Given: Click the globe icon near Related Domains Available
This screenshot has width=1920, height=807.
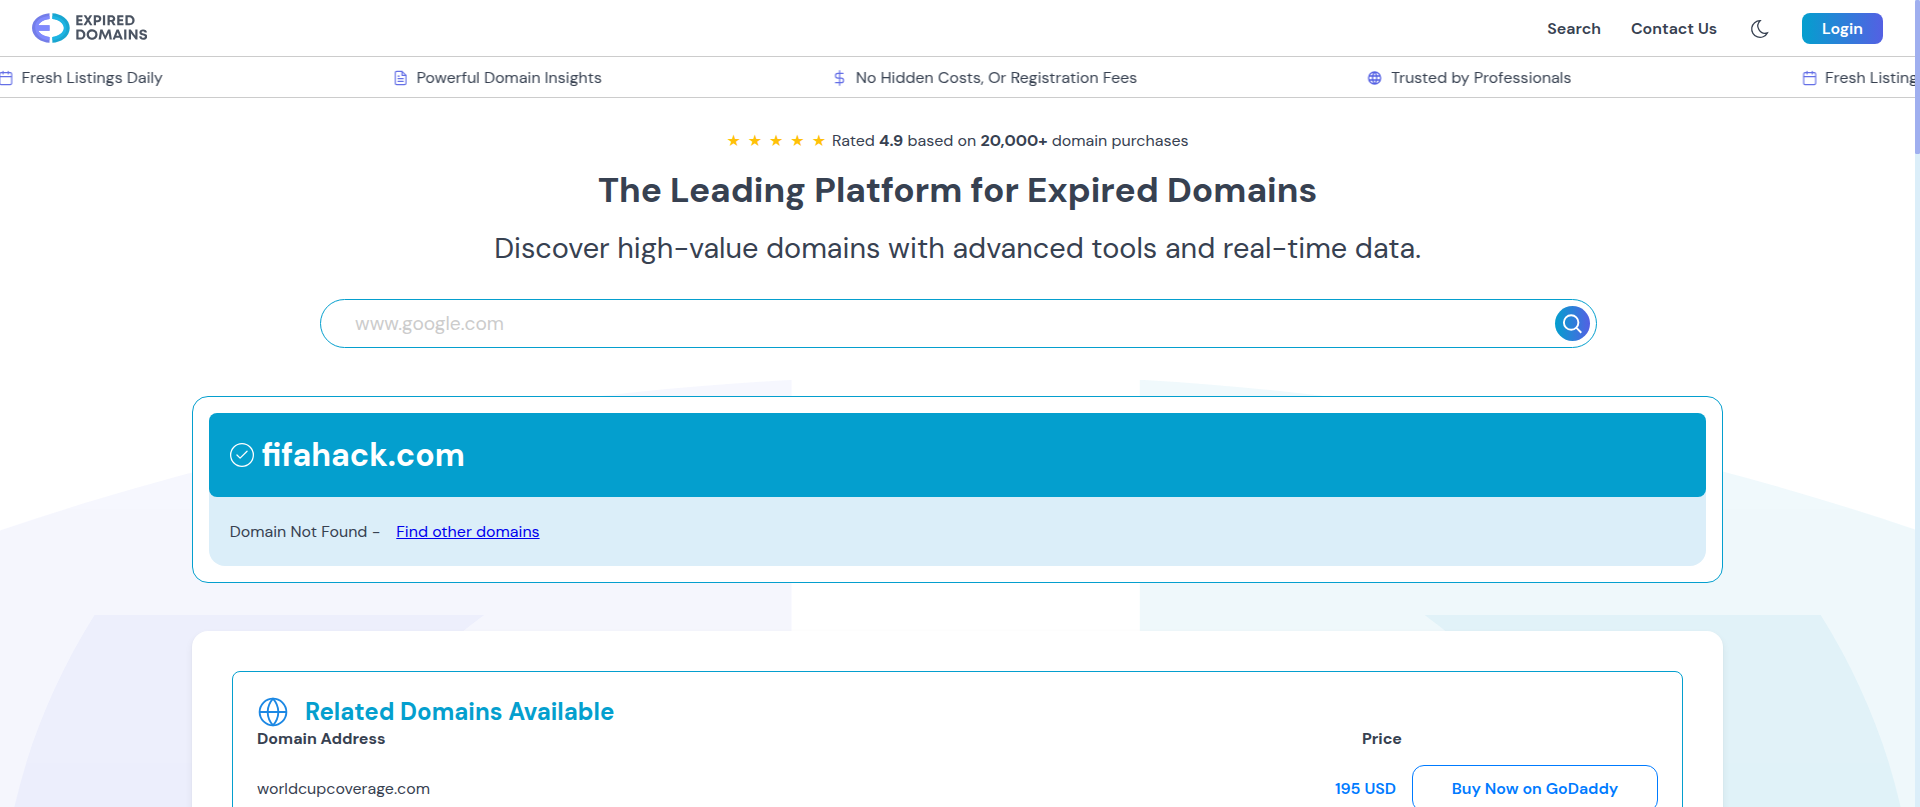Looking at the screenshot, I should 273,711.
